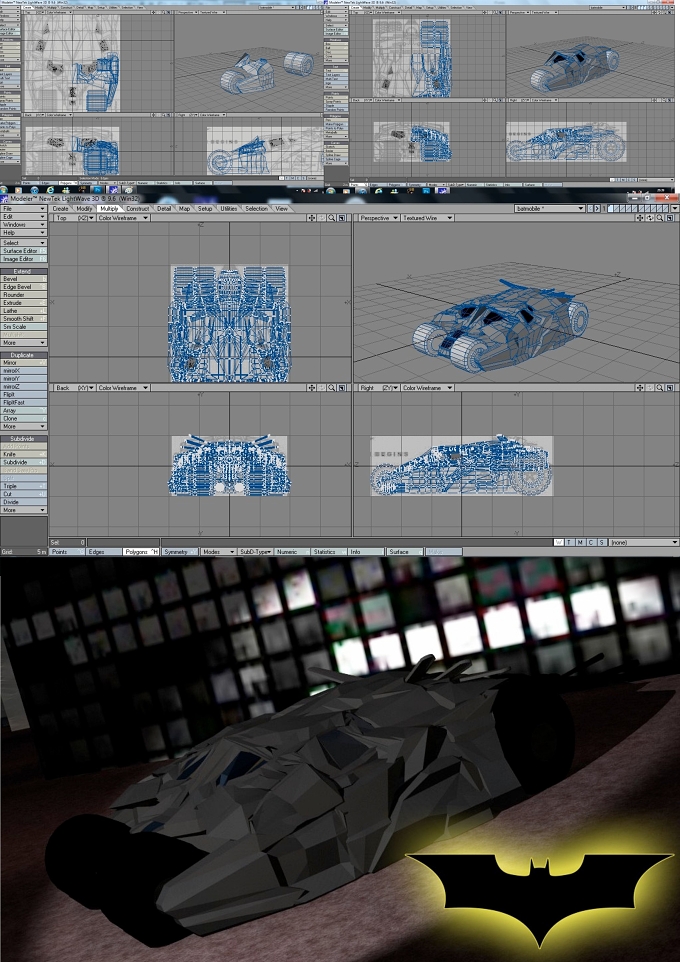Open the Help menu dropdown
This screenshot has width=680, height=962.
coord(23,233)
